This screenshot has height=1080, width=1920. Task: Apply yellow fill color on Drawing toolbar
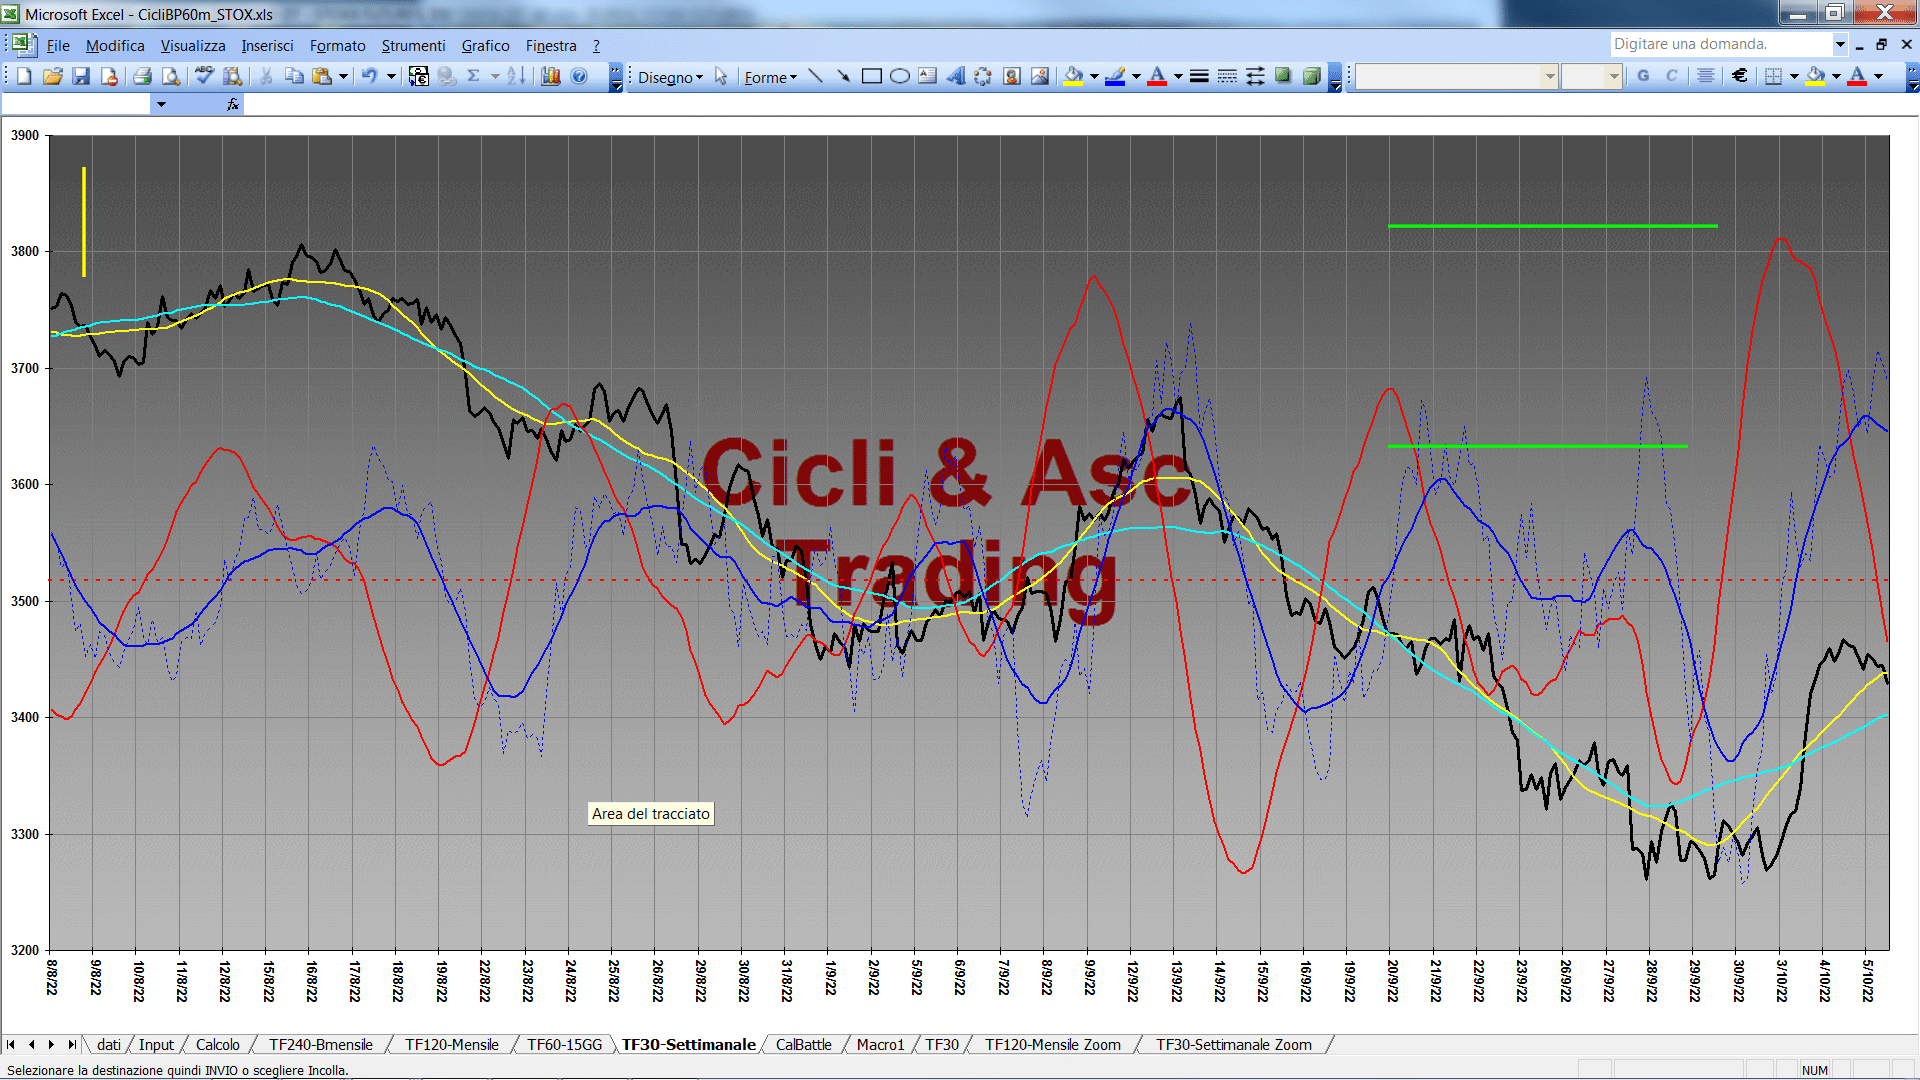pos(1074,76)
